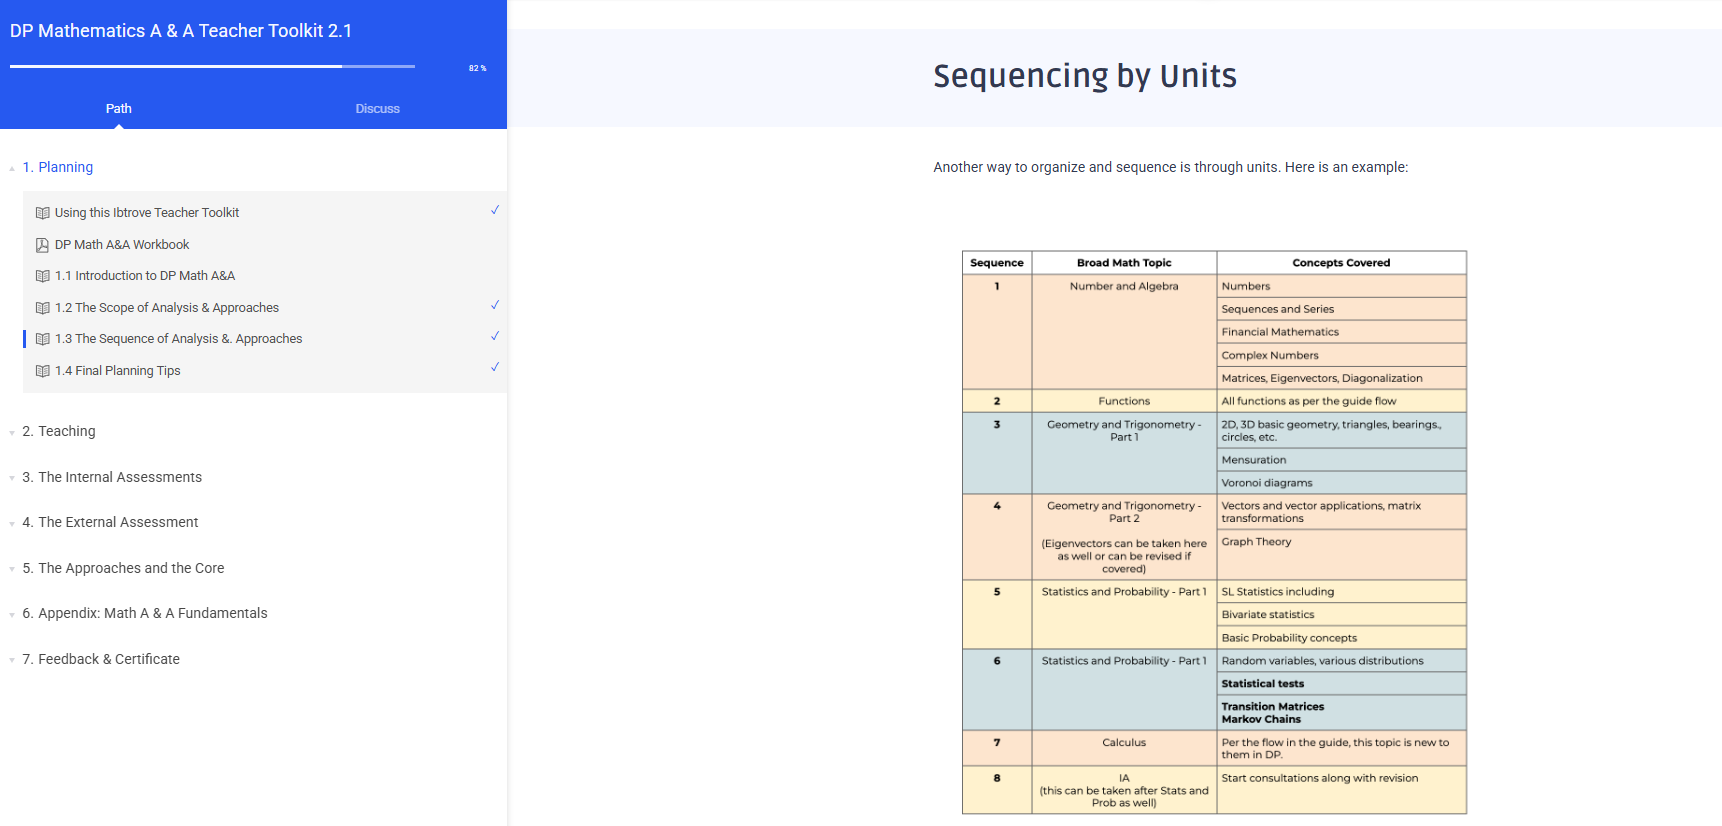The width and height of the screenshot is (1722, 826).
Task: Click completion checkmark for 1.2 The Scope lesson
Action: 494,305
